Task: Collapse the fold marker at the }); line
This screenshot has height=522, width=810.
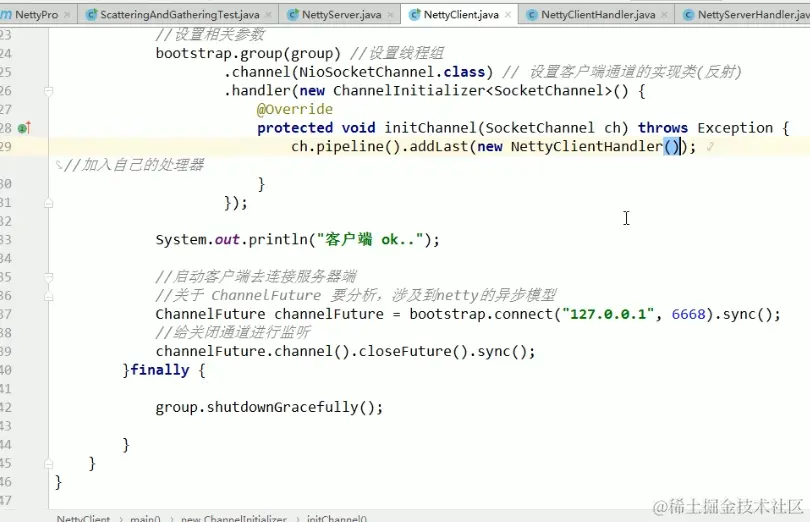Action: coord(49,203)
